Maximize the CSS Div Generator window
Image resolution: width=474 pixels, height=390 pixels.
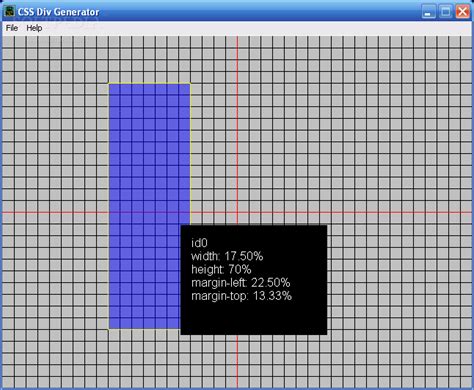[x=445, y=12]
